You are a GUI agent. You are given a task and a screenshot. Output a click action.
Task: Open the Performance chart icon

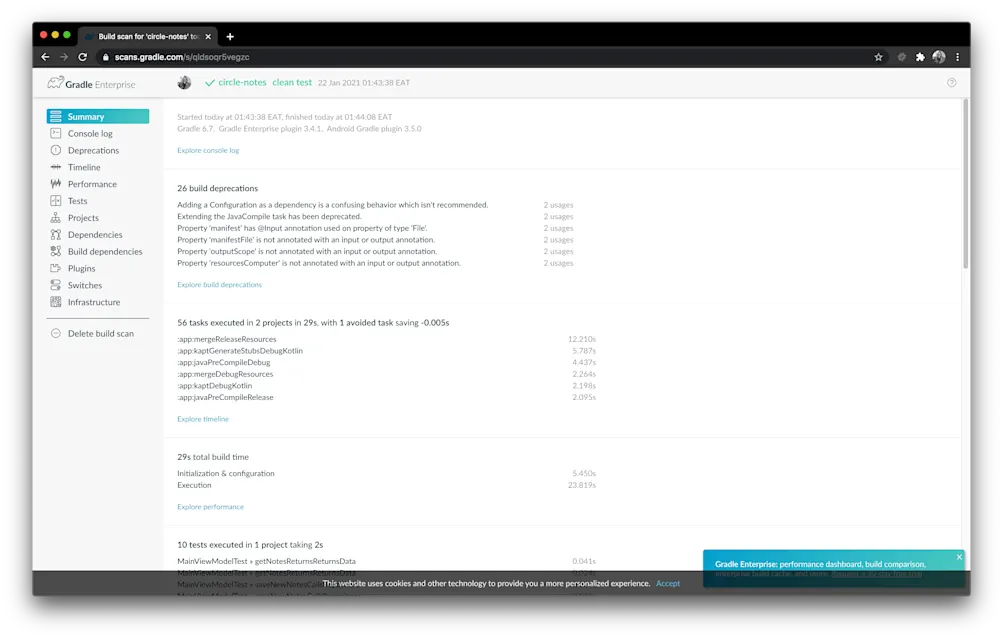point(56,184)
